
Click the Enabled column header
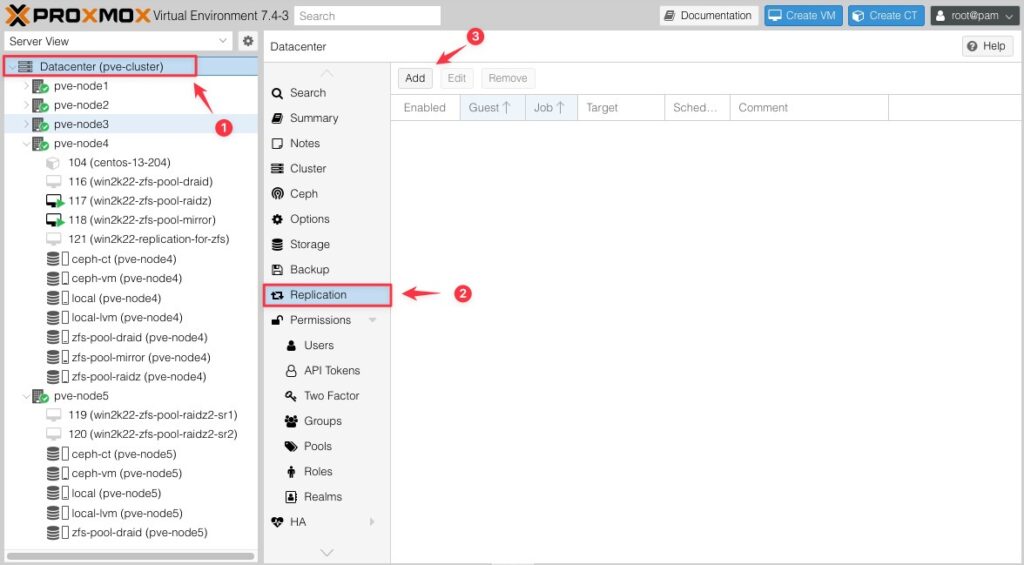pos(426,108)
